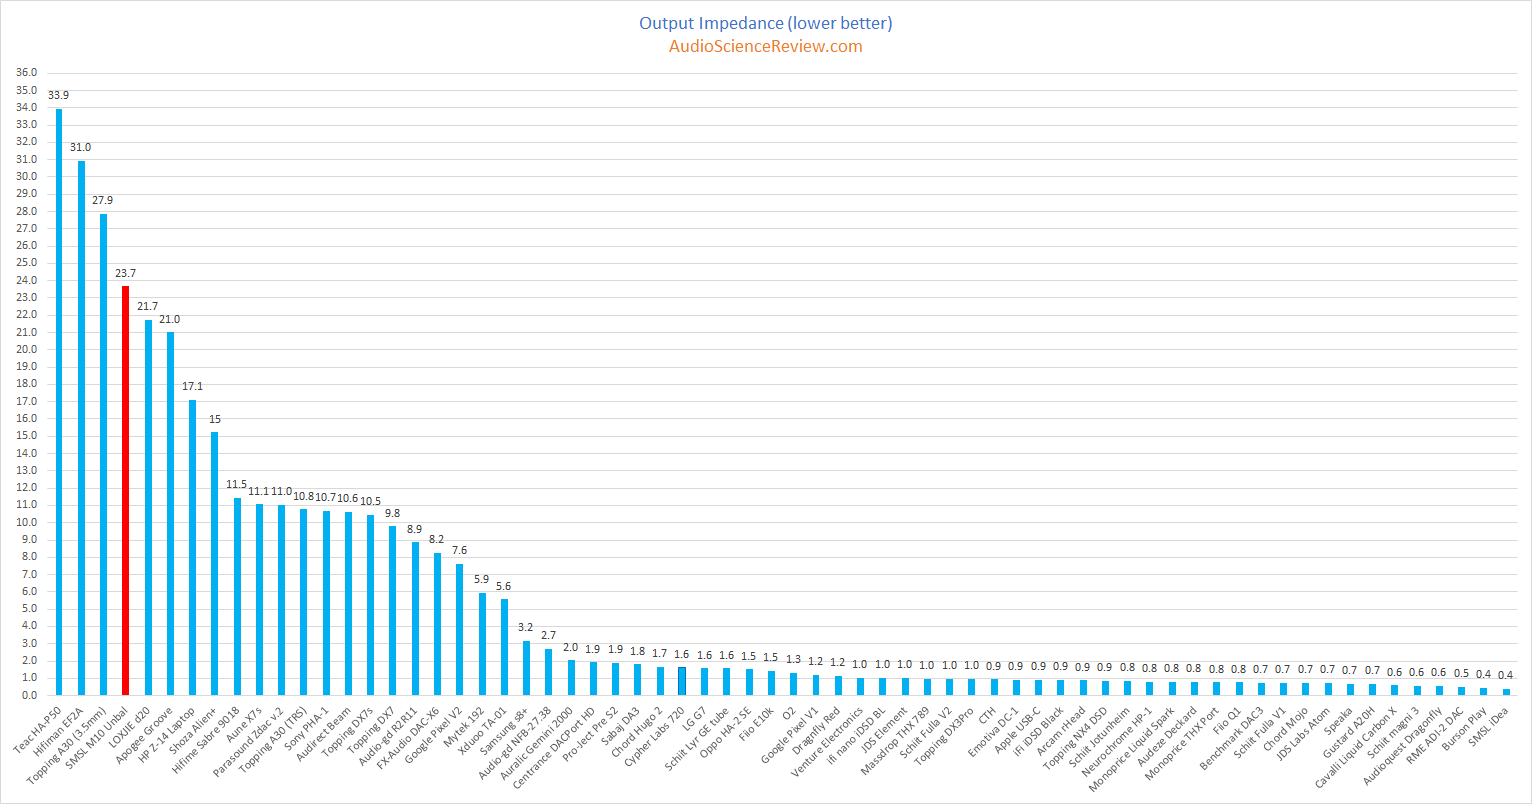The height and width of the screenshot is (804, 1532).
Task: Click the '7.6' value label
Action: click(x=459, y=550)
